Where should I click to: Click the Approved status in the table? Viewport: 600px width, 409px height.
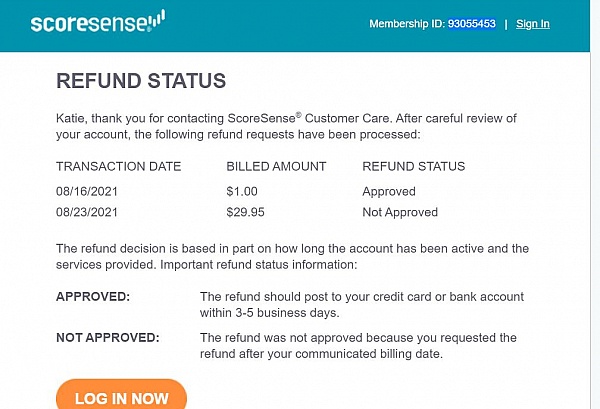[x=389, y=191]
